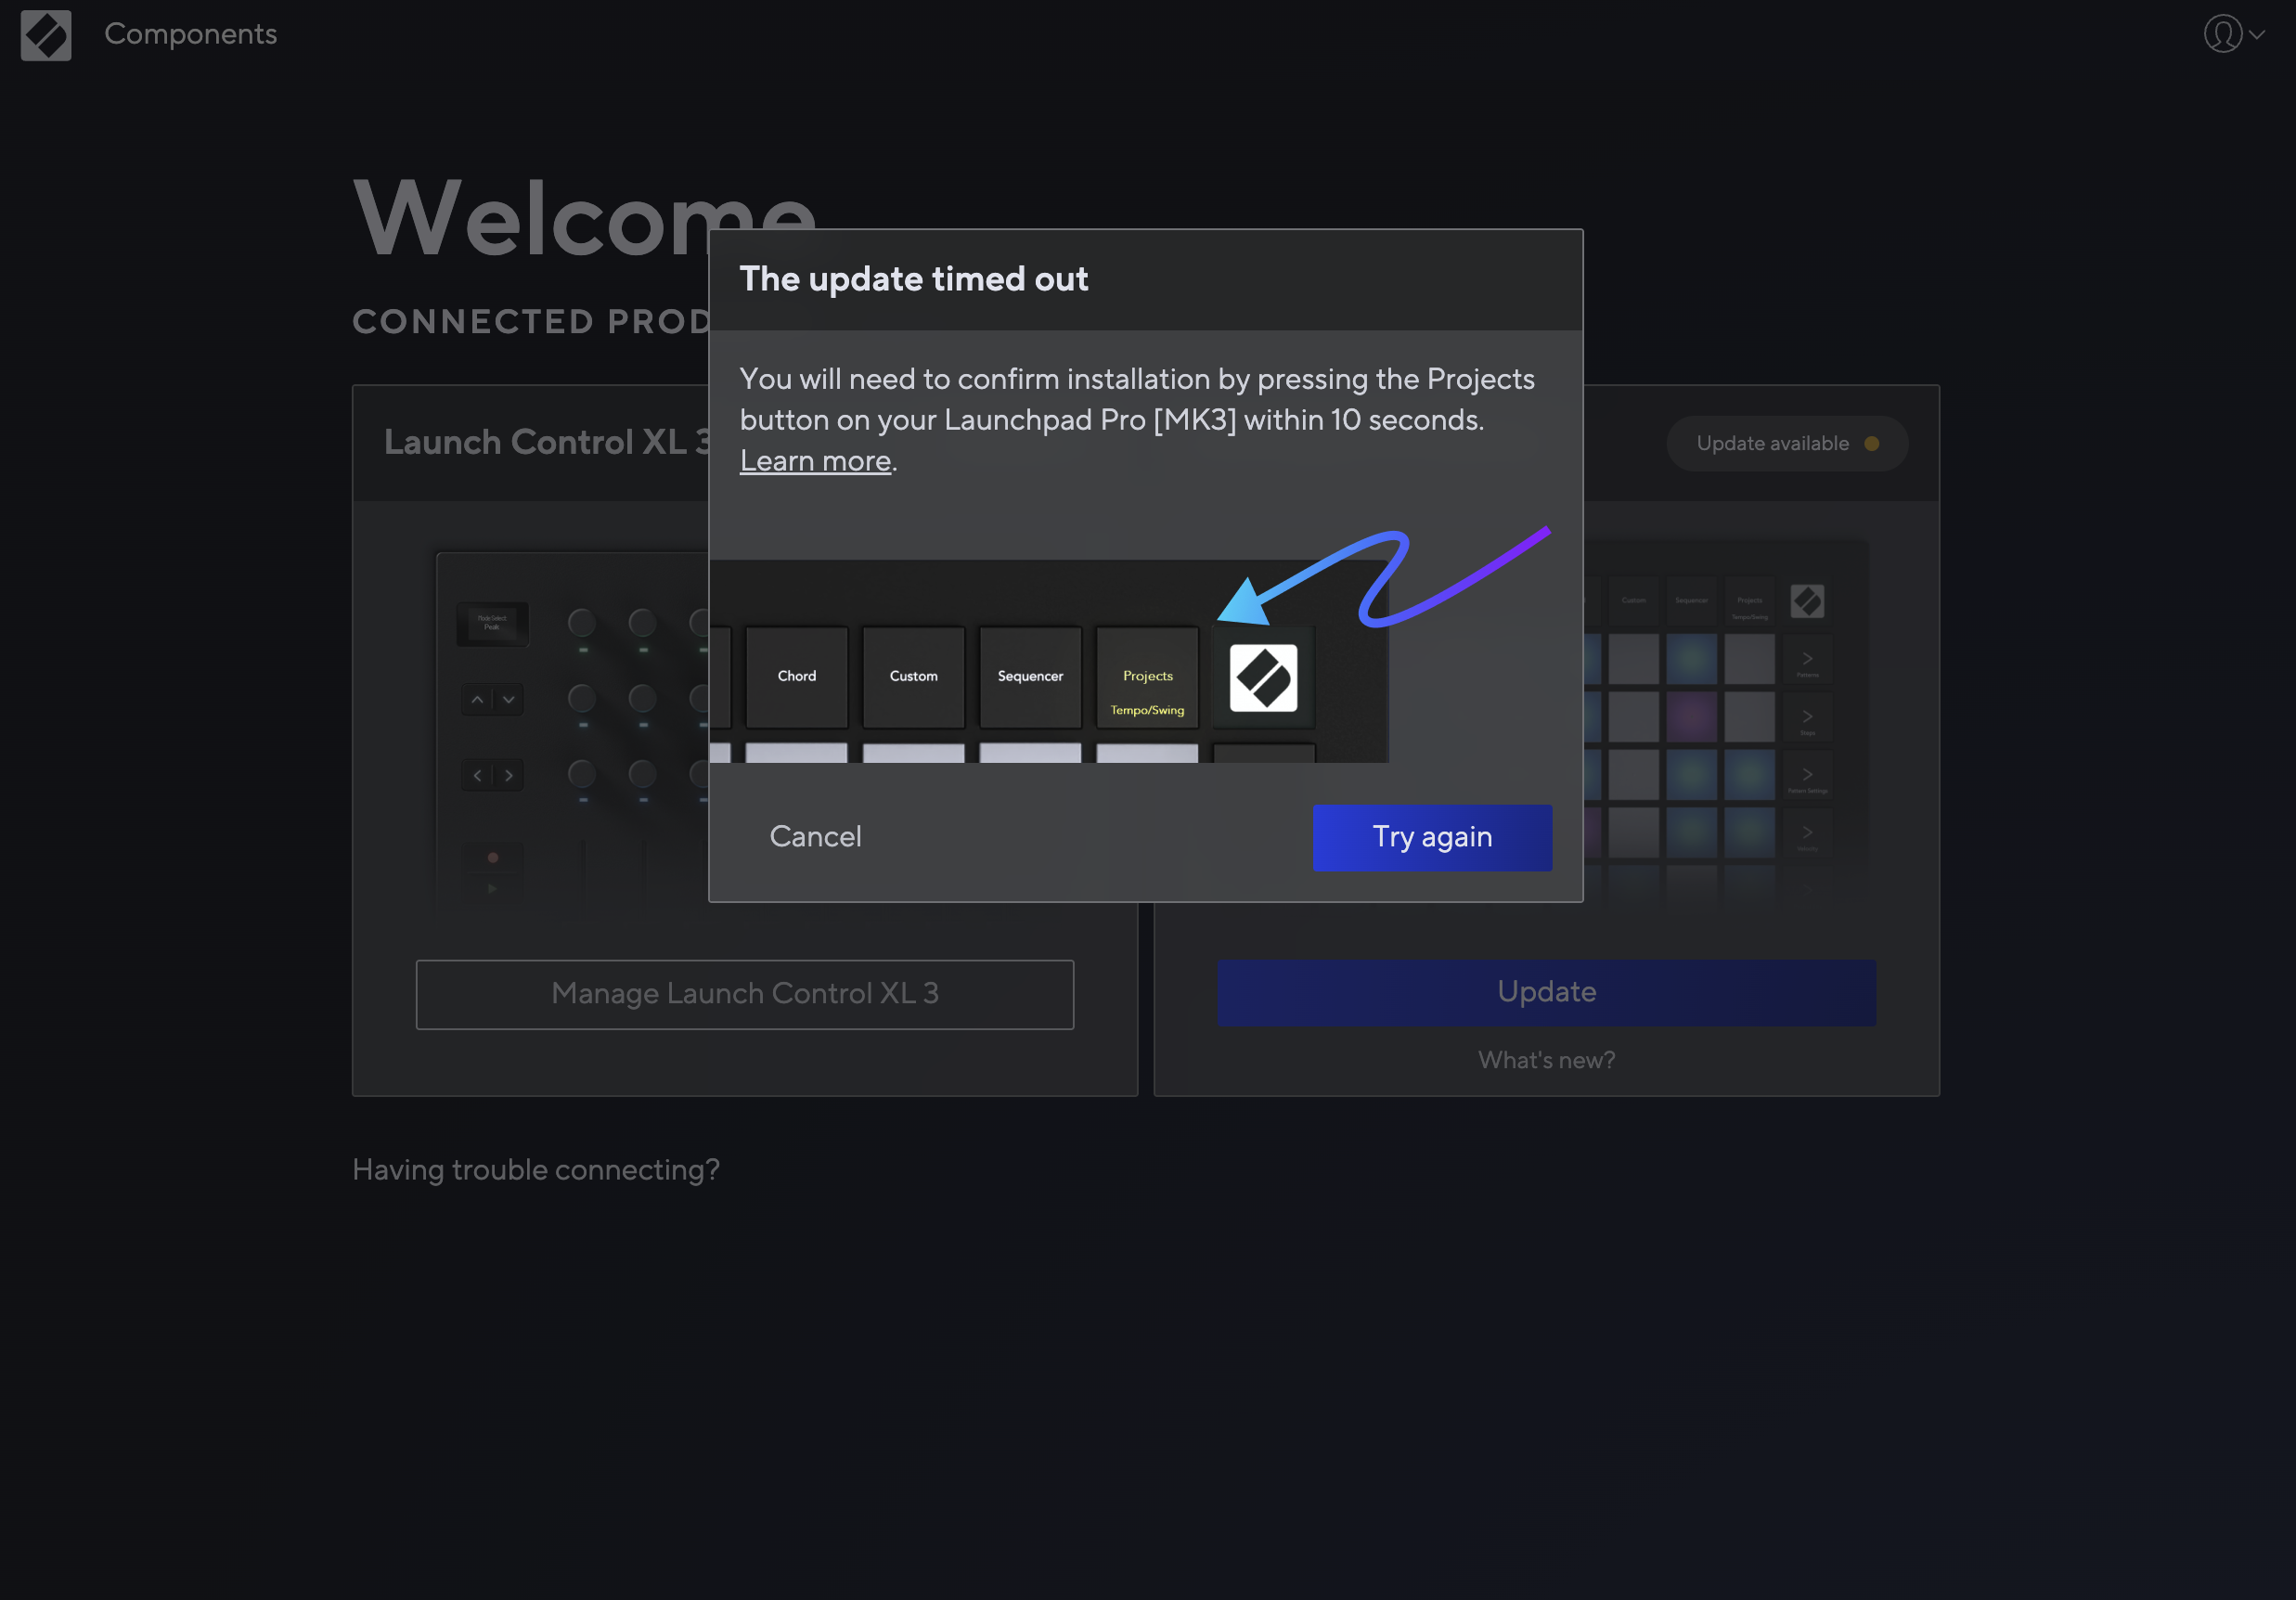The height and width of the screenshot is (1600, 2296).
Task: Click the Projects Tempo/Swing pad illustration
Action: point(1146,678)
